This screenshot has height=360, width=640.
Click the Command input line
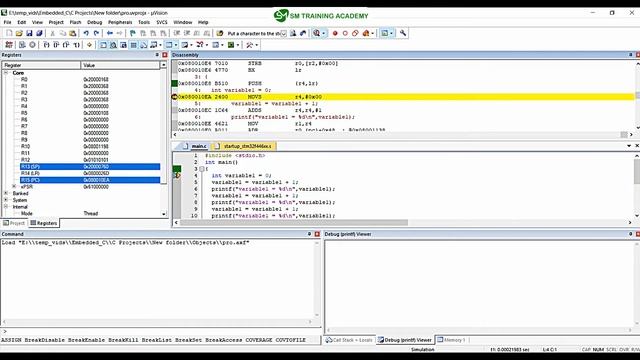(161, 331)
